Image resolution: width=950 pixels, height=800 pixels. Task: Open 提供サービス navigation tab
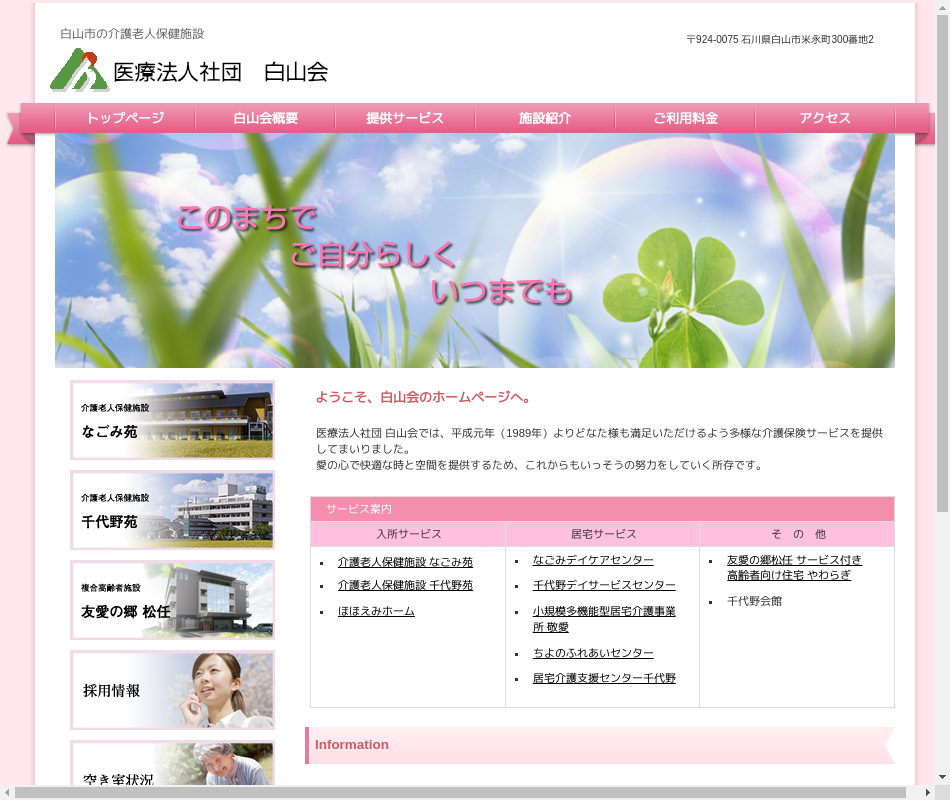tap(405, 118)
